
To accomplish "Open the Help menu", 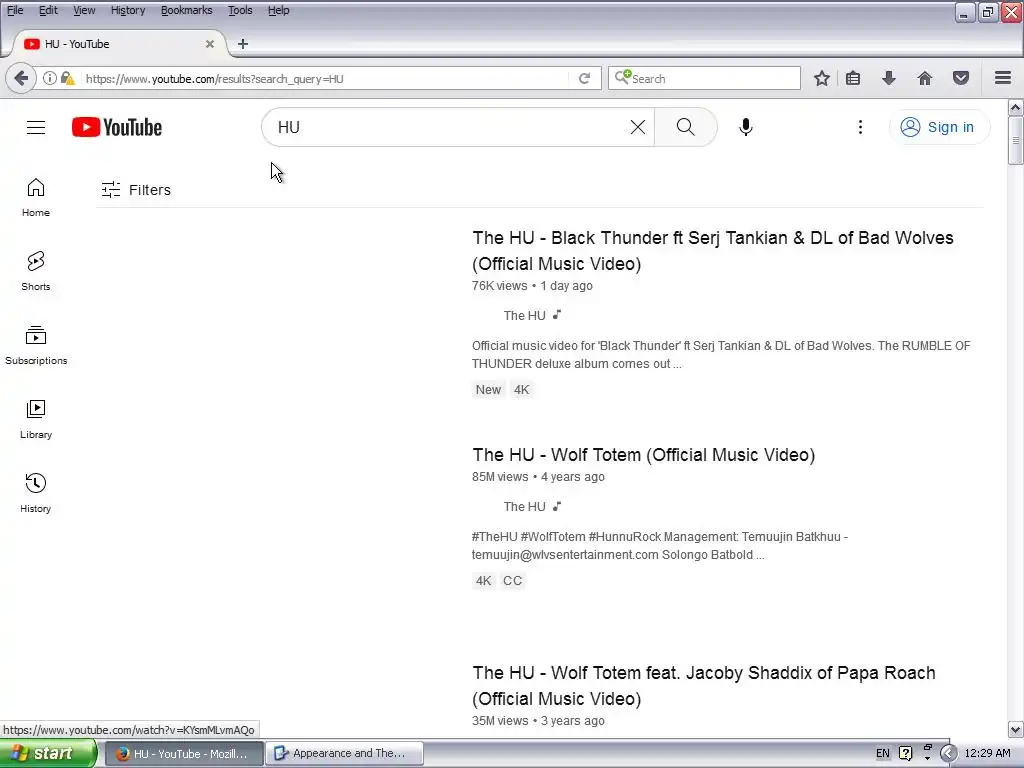I will point(278,10).
